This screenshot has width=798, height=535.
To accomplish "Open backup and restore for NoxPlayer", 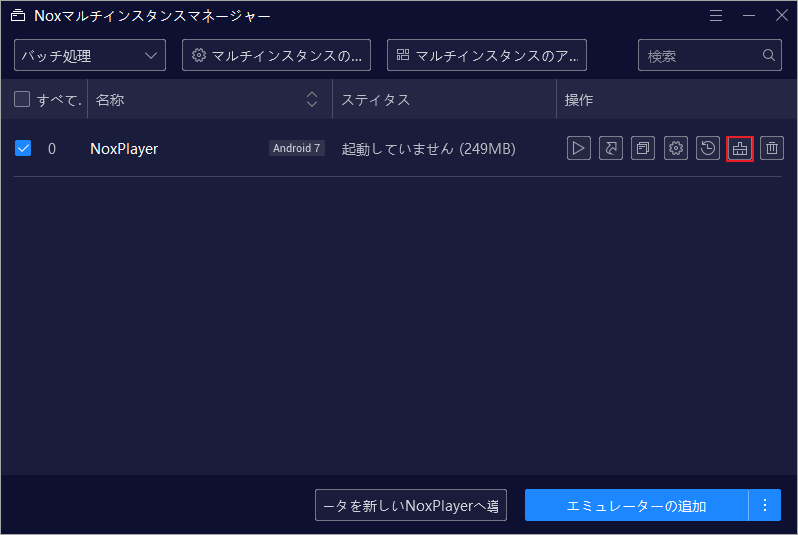I will (707, 148).
